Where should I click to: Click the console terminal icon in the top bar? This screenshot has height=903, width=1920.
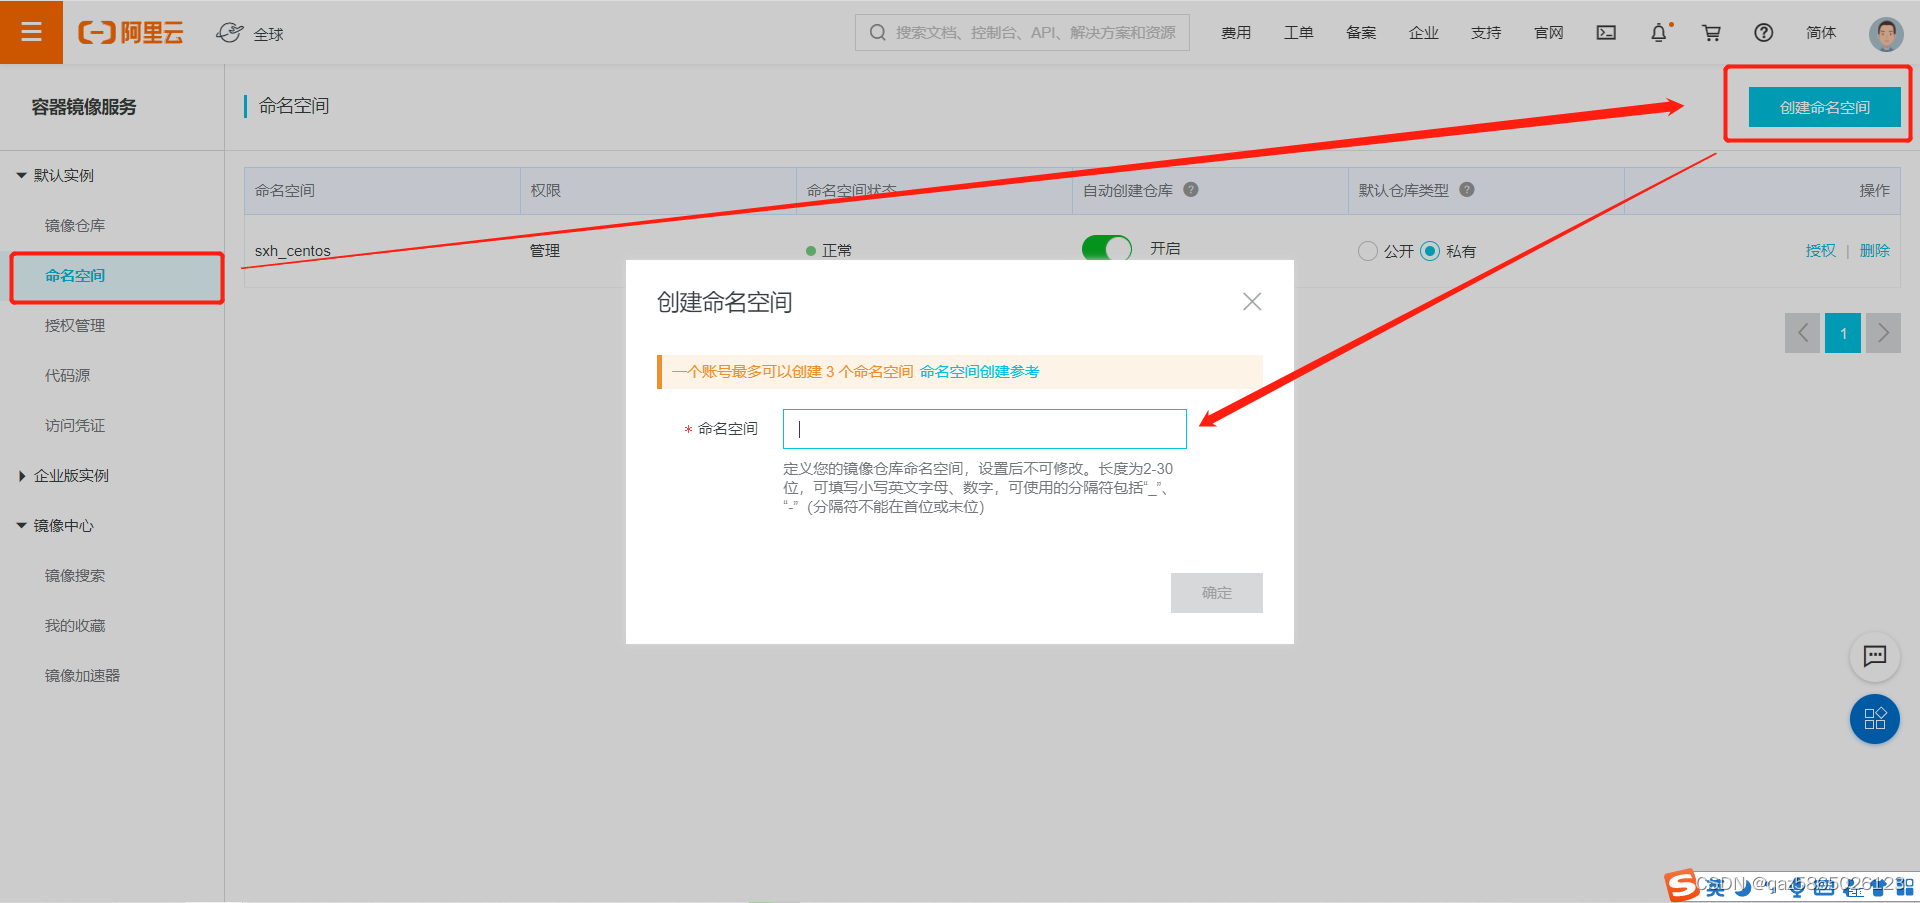coord(1606,32)
